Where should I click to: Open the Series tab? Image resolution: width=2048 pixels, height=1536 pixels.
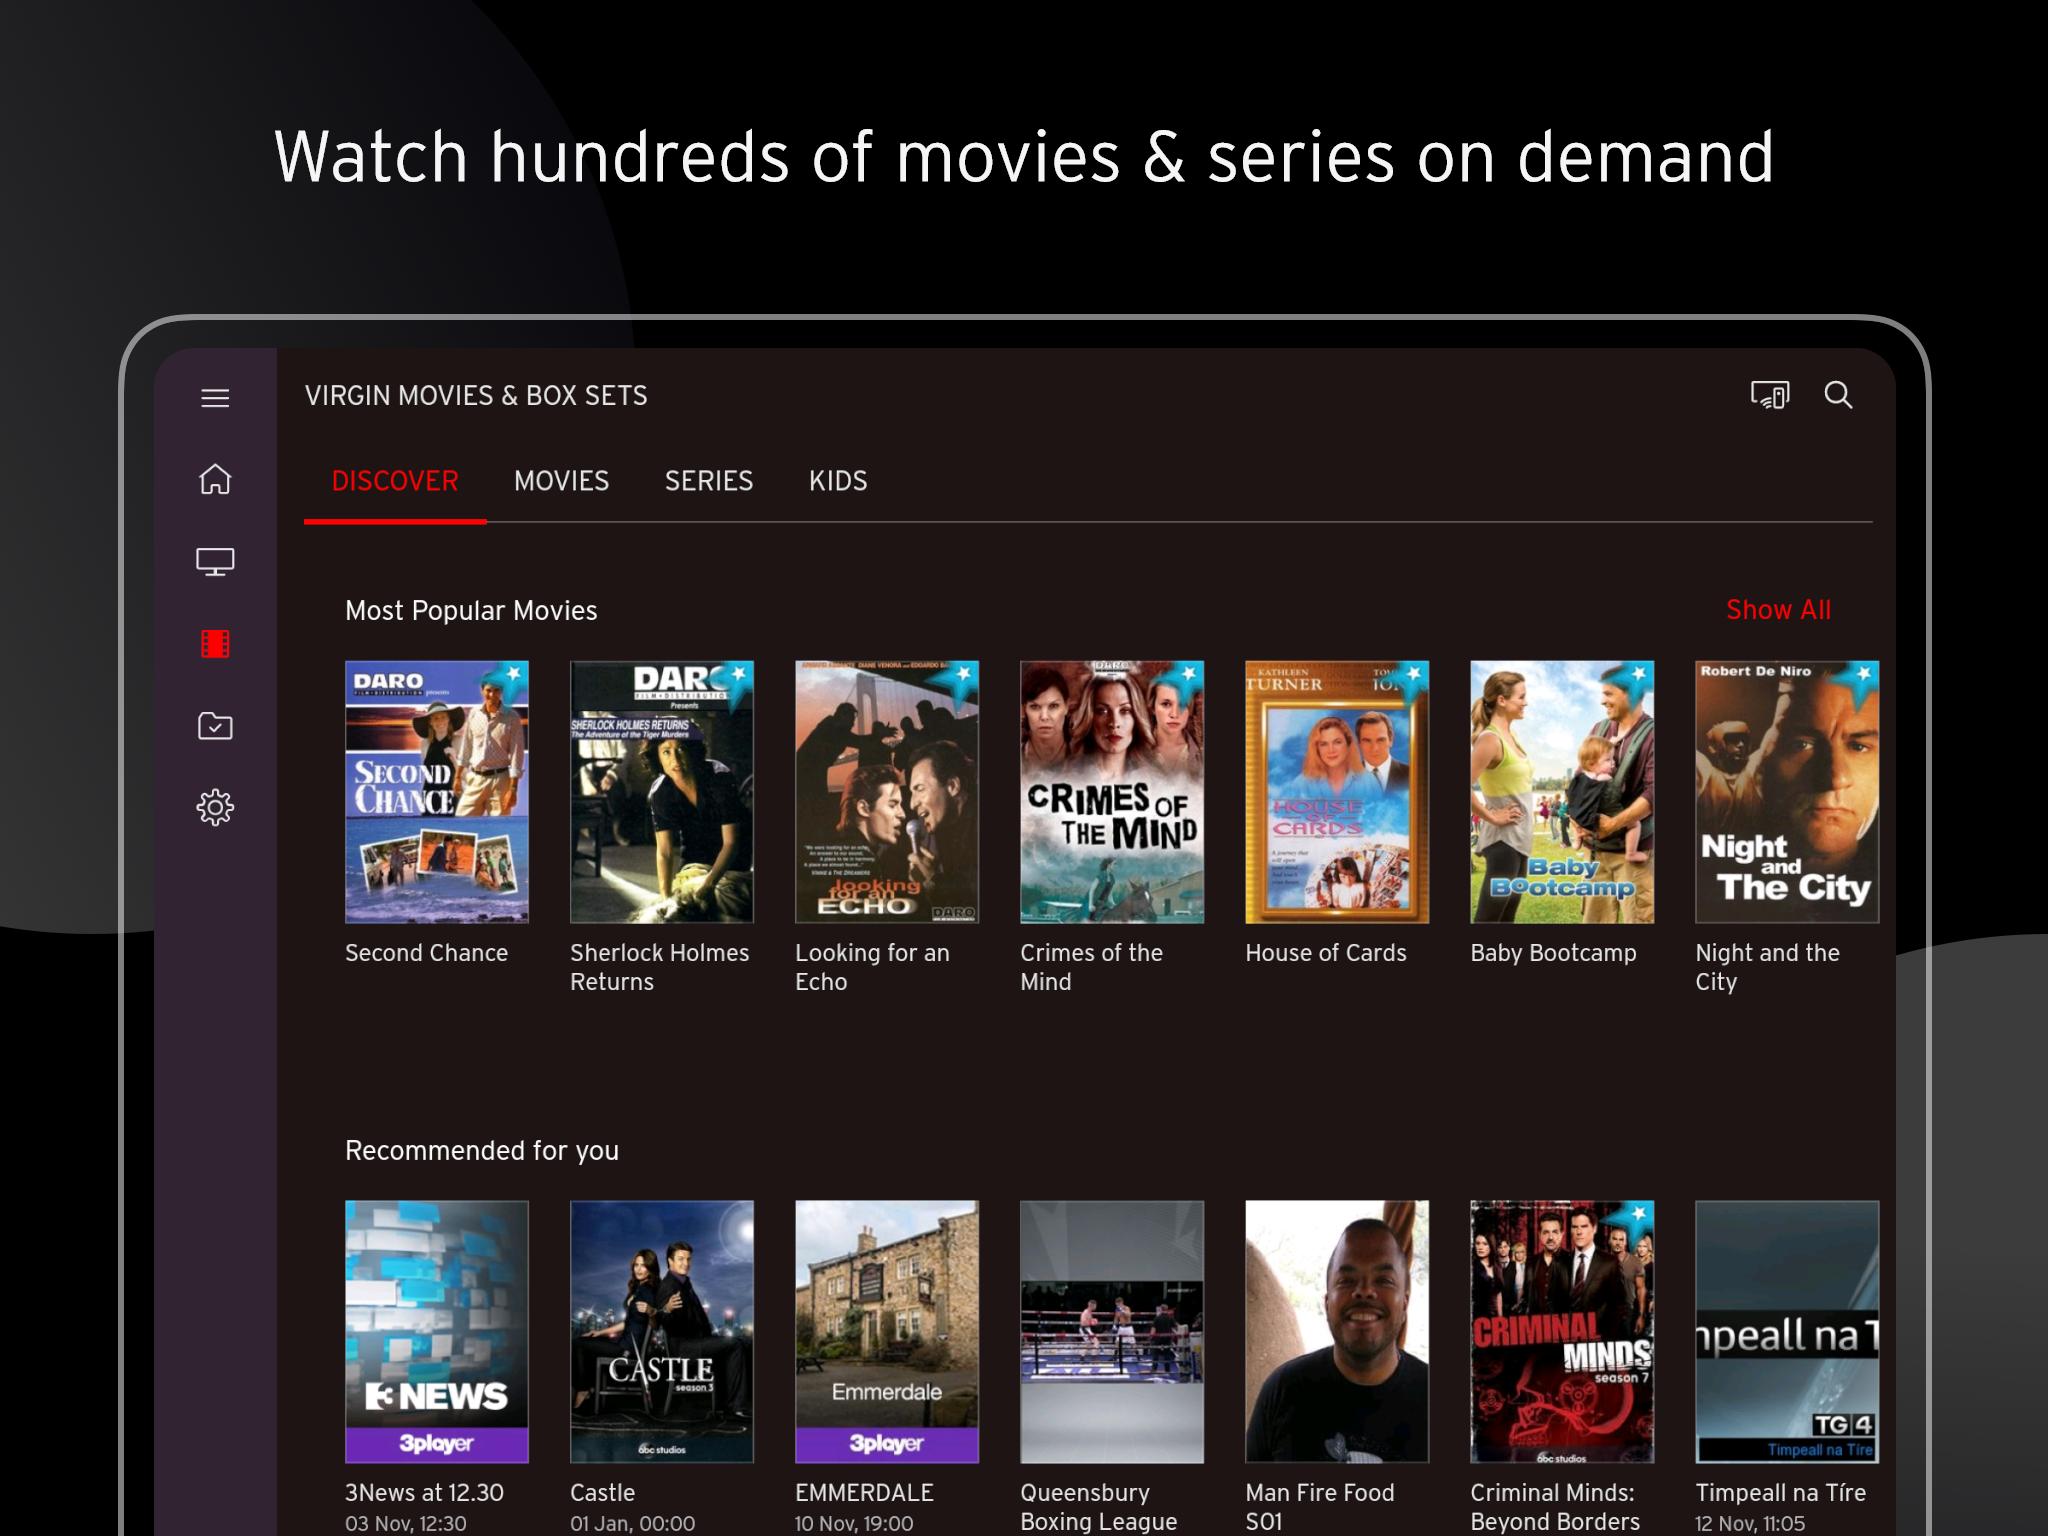coord(708,481)
